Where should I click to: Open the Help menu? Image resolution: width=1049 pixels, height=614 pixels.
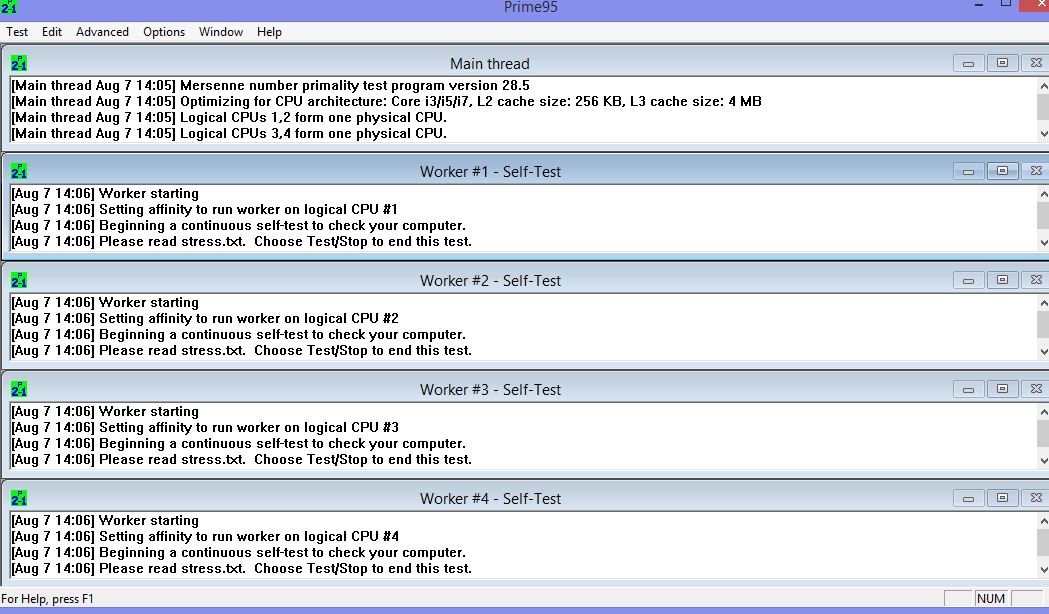[269, 32]
